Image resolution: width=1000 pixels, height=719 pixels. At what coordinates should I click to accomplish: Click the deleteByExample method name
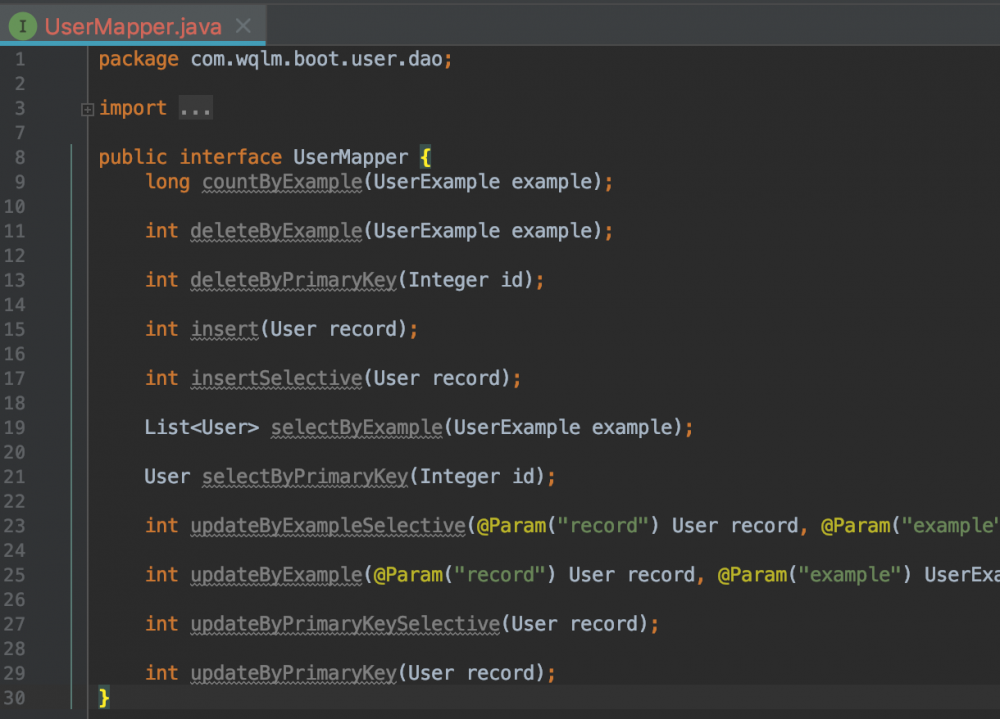(275, 231)
